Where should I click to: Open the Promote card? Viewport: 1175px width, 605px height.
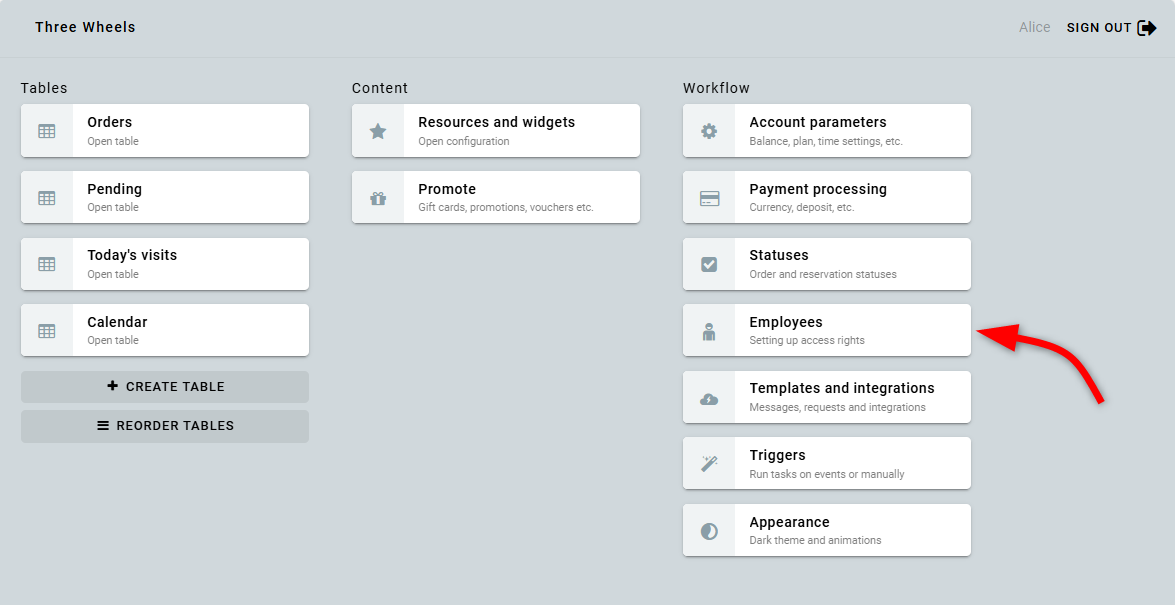coord(496,197)
